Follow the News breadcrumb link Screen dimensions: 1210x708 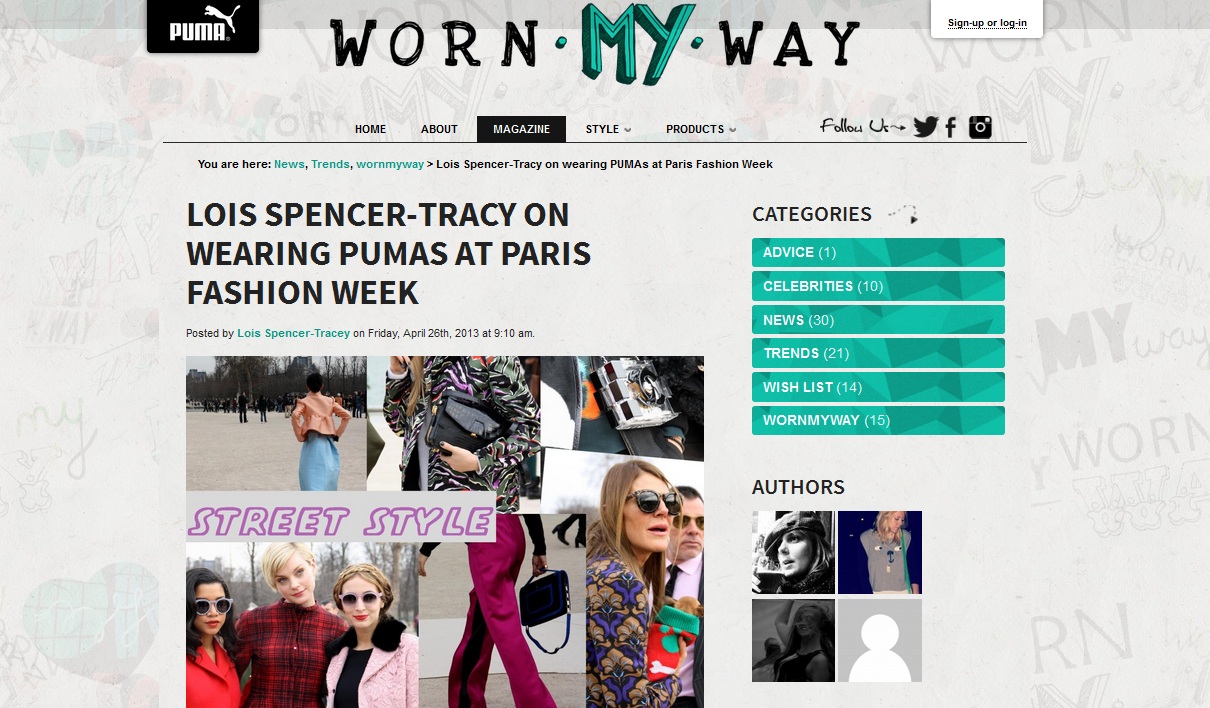tap(289, 164)
